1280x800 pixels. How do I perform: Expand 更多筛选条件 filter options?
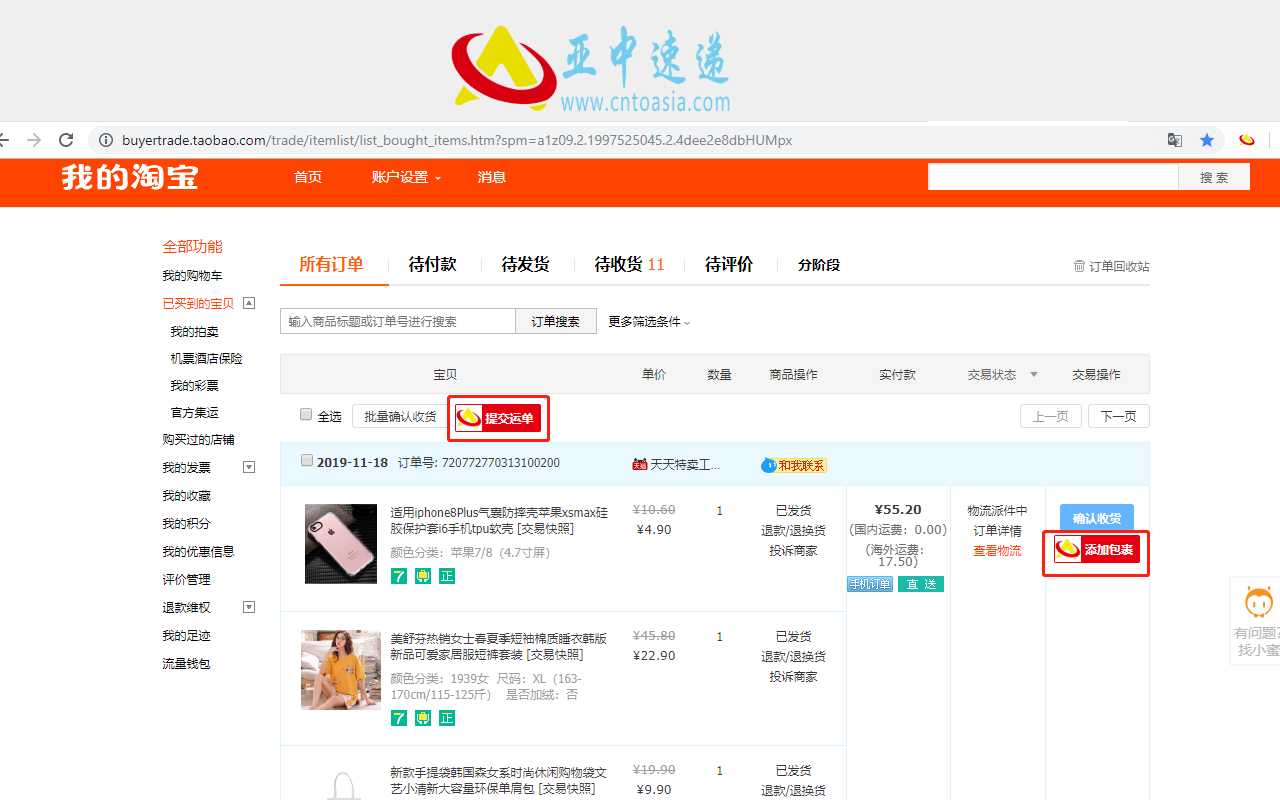(649, 322)
